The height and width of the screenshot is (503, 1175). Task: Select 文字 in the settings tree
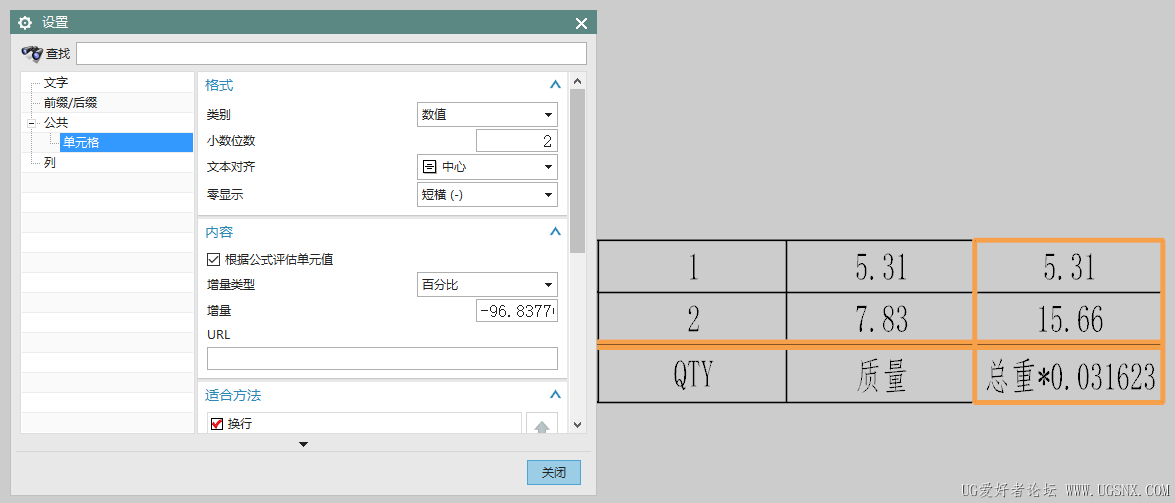[56, 82]
